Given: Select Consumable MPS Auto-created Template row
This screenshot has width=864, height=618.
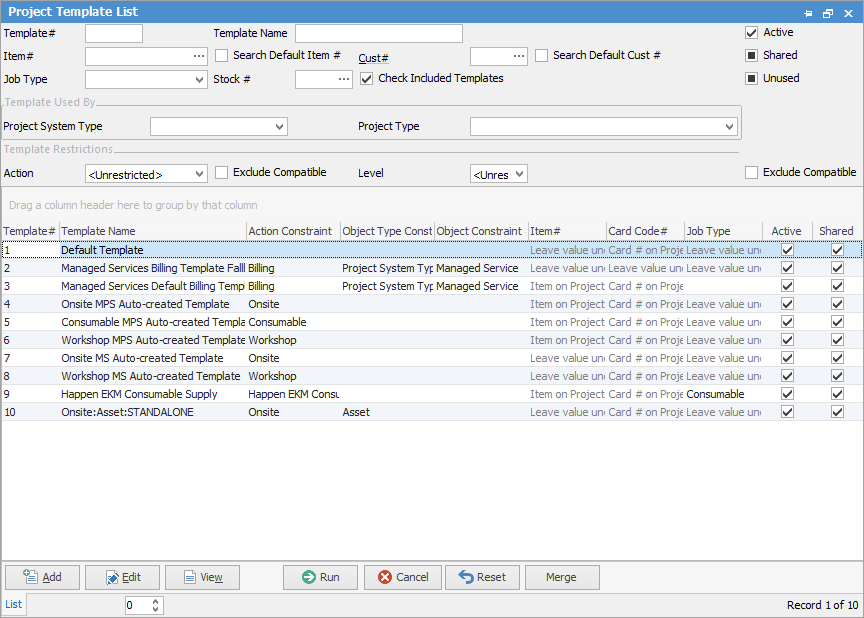Looking at the screenshot, I should [432, 322].
